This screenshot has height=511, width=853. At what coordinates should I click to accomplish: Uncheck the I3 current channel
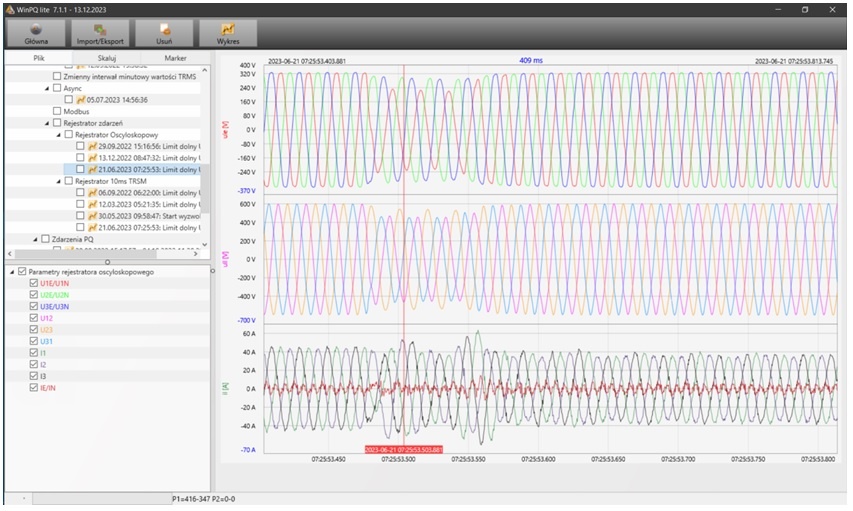(34, 376)
